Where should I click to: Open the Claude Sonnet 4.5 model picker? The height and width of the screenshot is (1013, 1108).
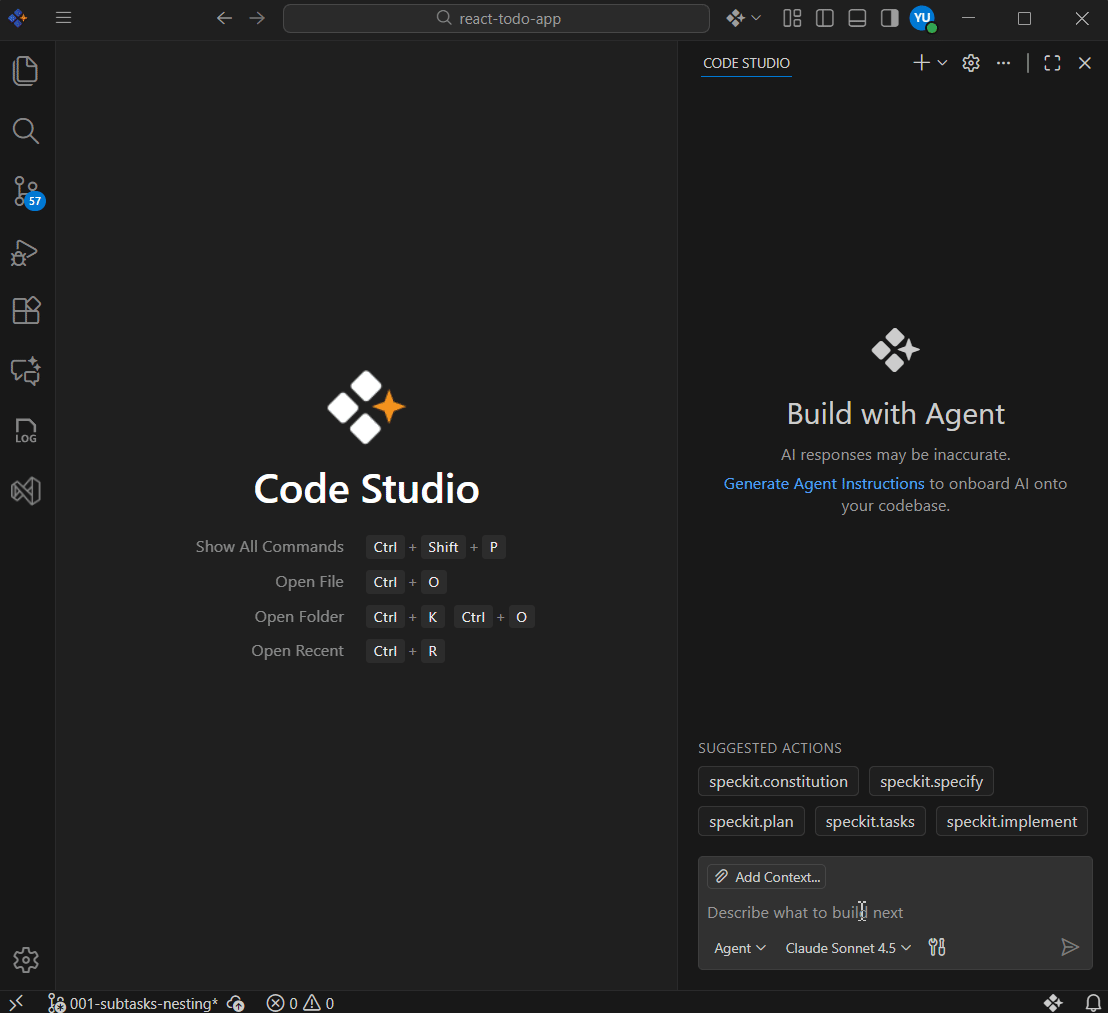(848, 948)
